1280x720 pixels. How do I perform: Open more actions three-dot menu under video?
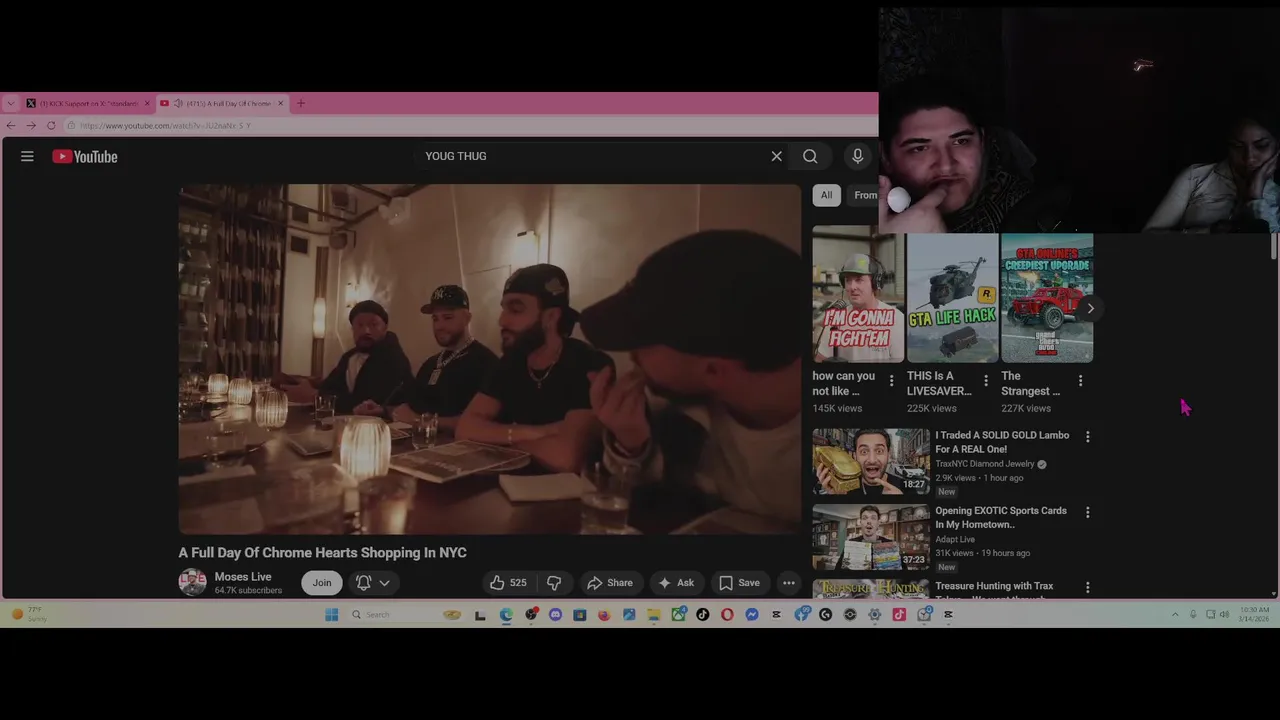pos(789,583)
